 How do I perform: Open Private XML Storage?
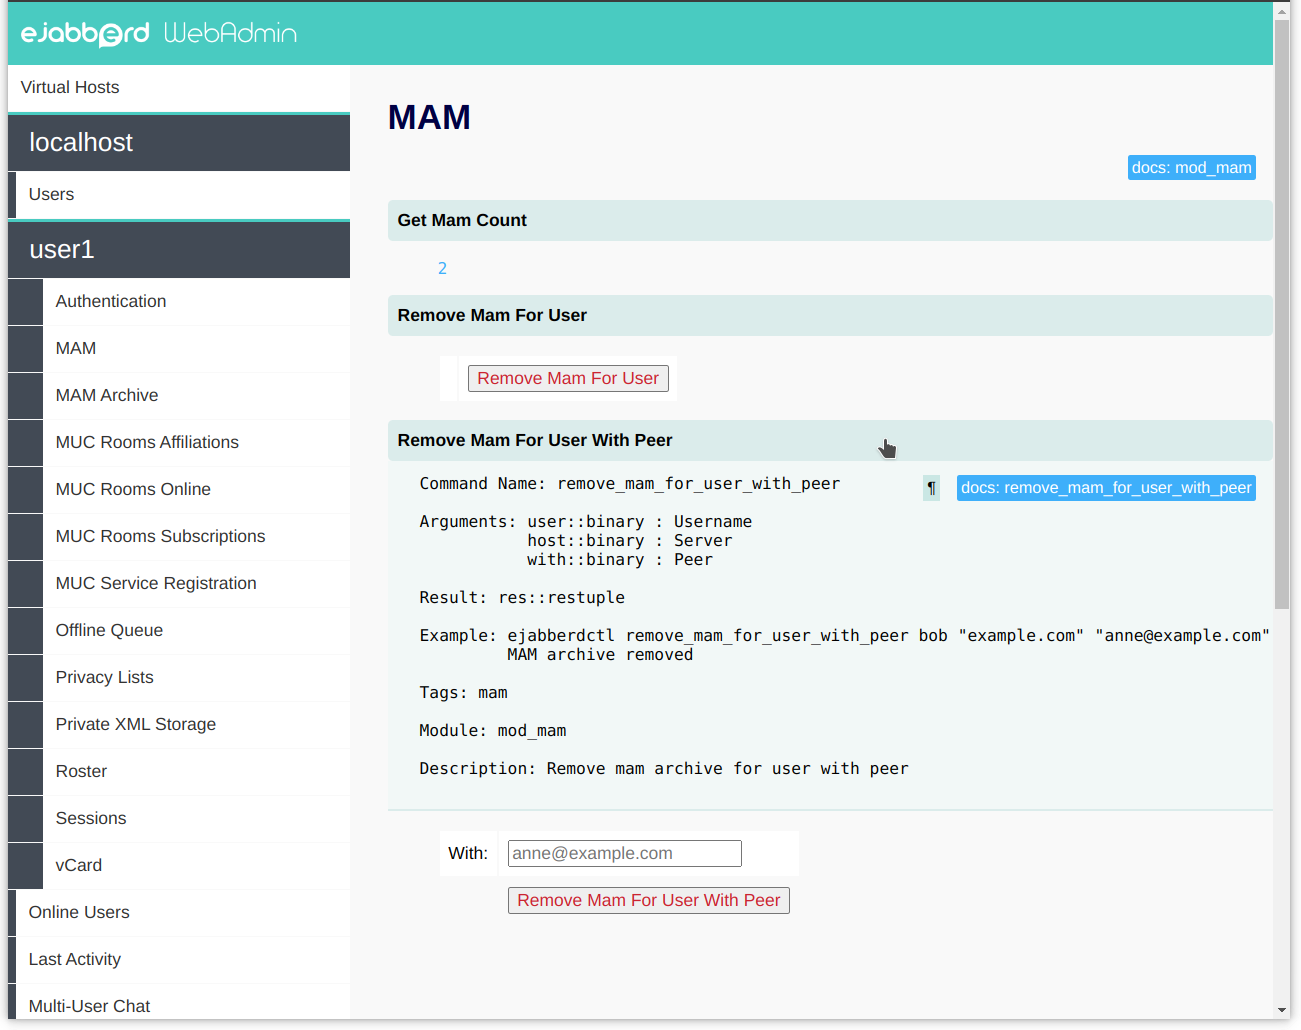pos(196,725)
